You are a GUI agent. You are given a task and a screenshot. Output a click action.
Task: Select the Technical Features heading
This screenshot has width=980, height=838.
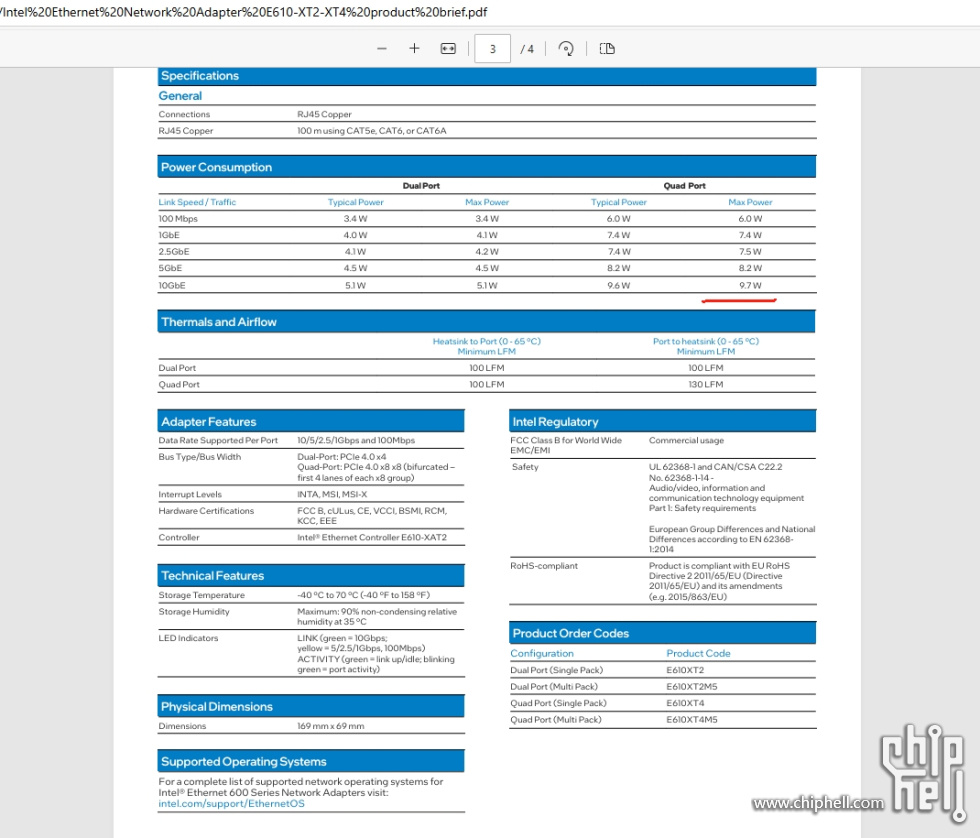[x=311, y=576]
